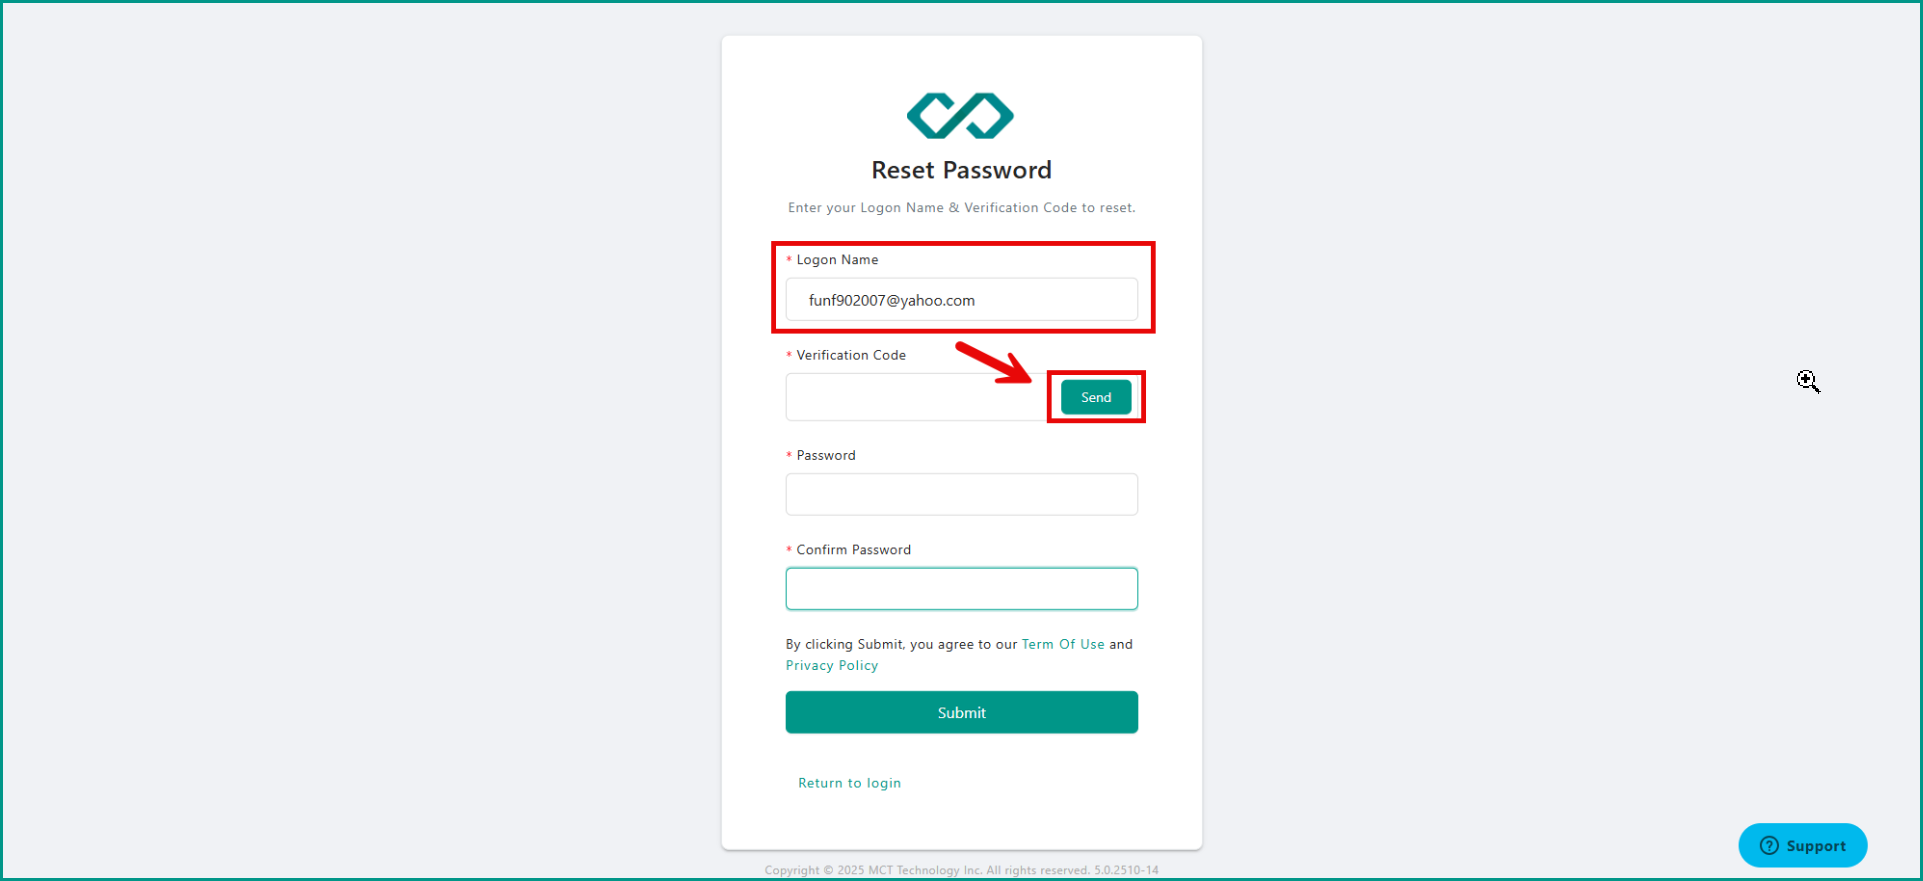The image size is (1923, 881).
Task: Open the Term Of Use link
Action: coord(1063,644)
